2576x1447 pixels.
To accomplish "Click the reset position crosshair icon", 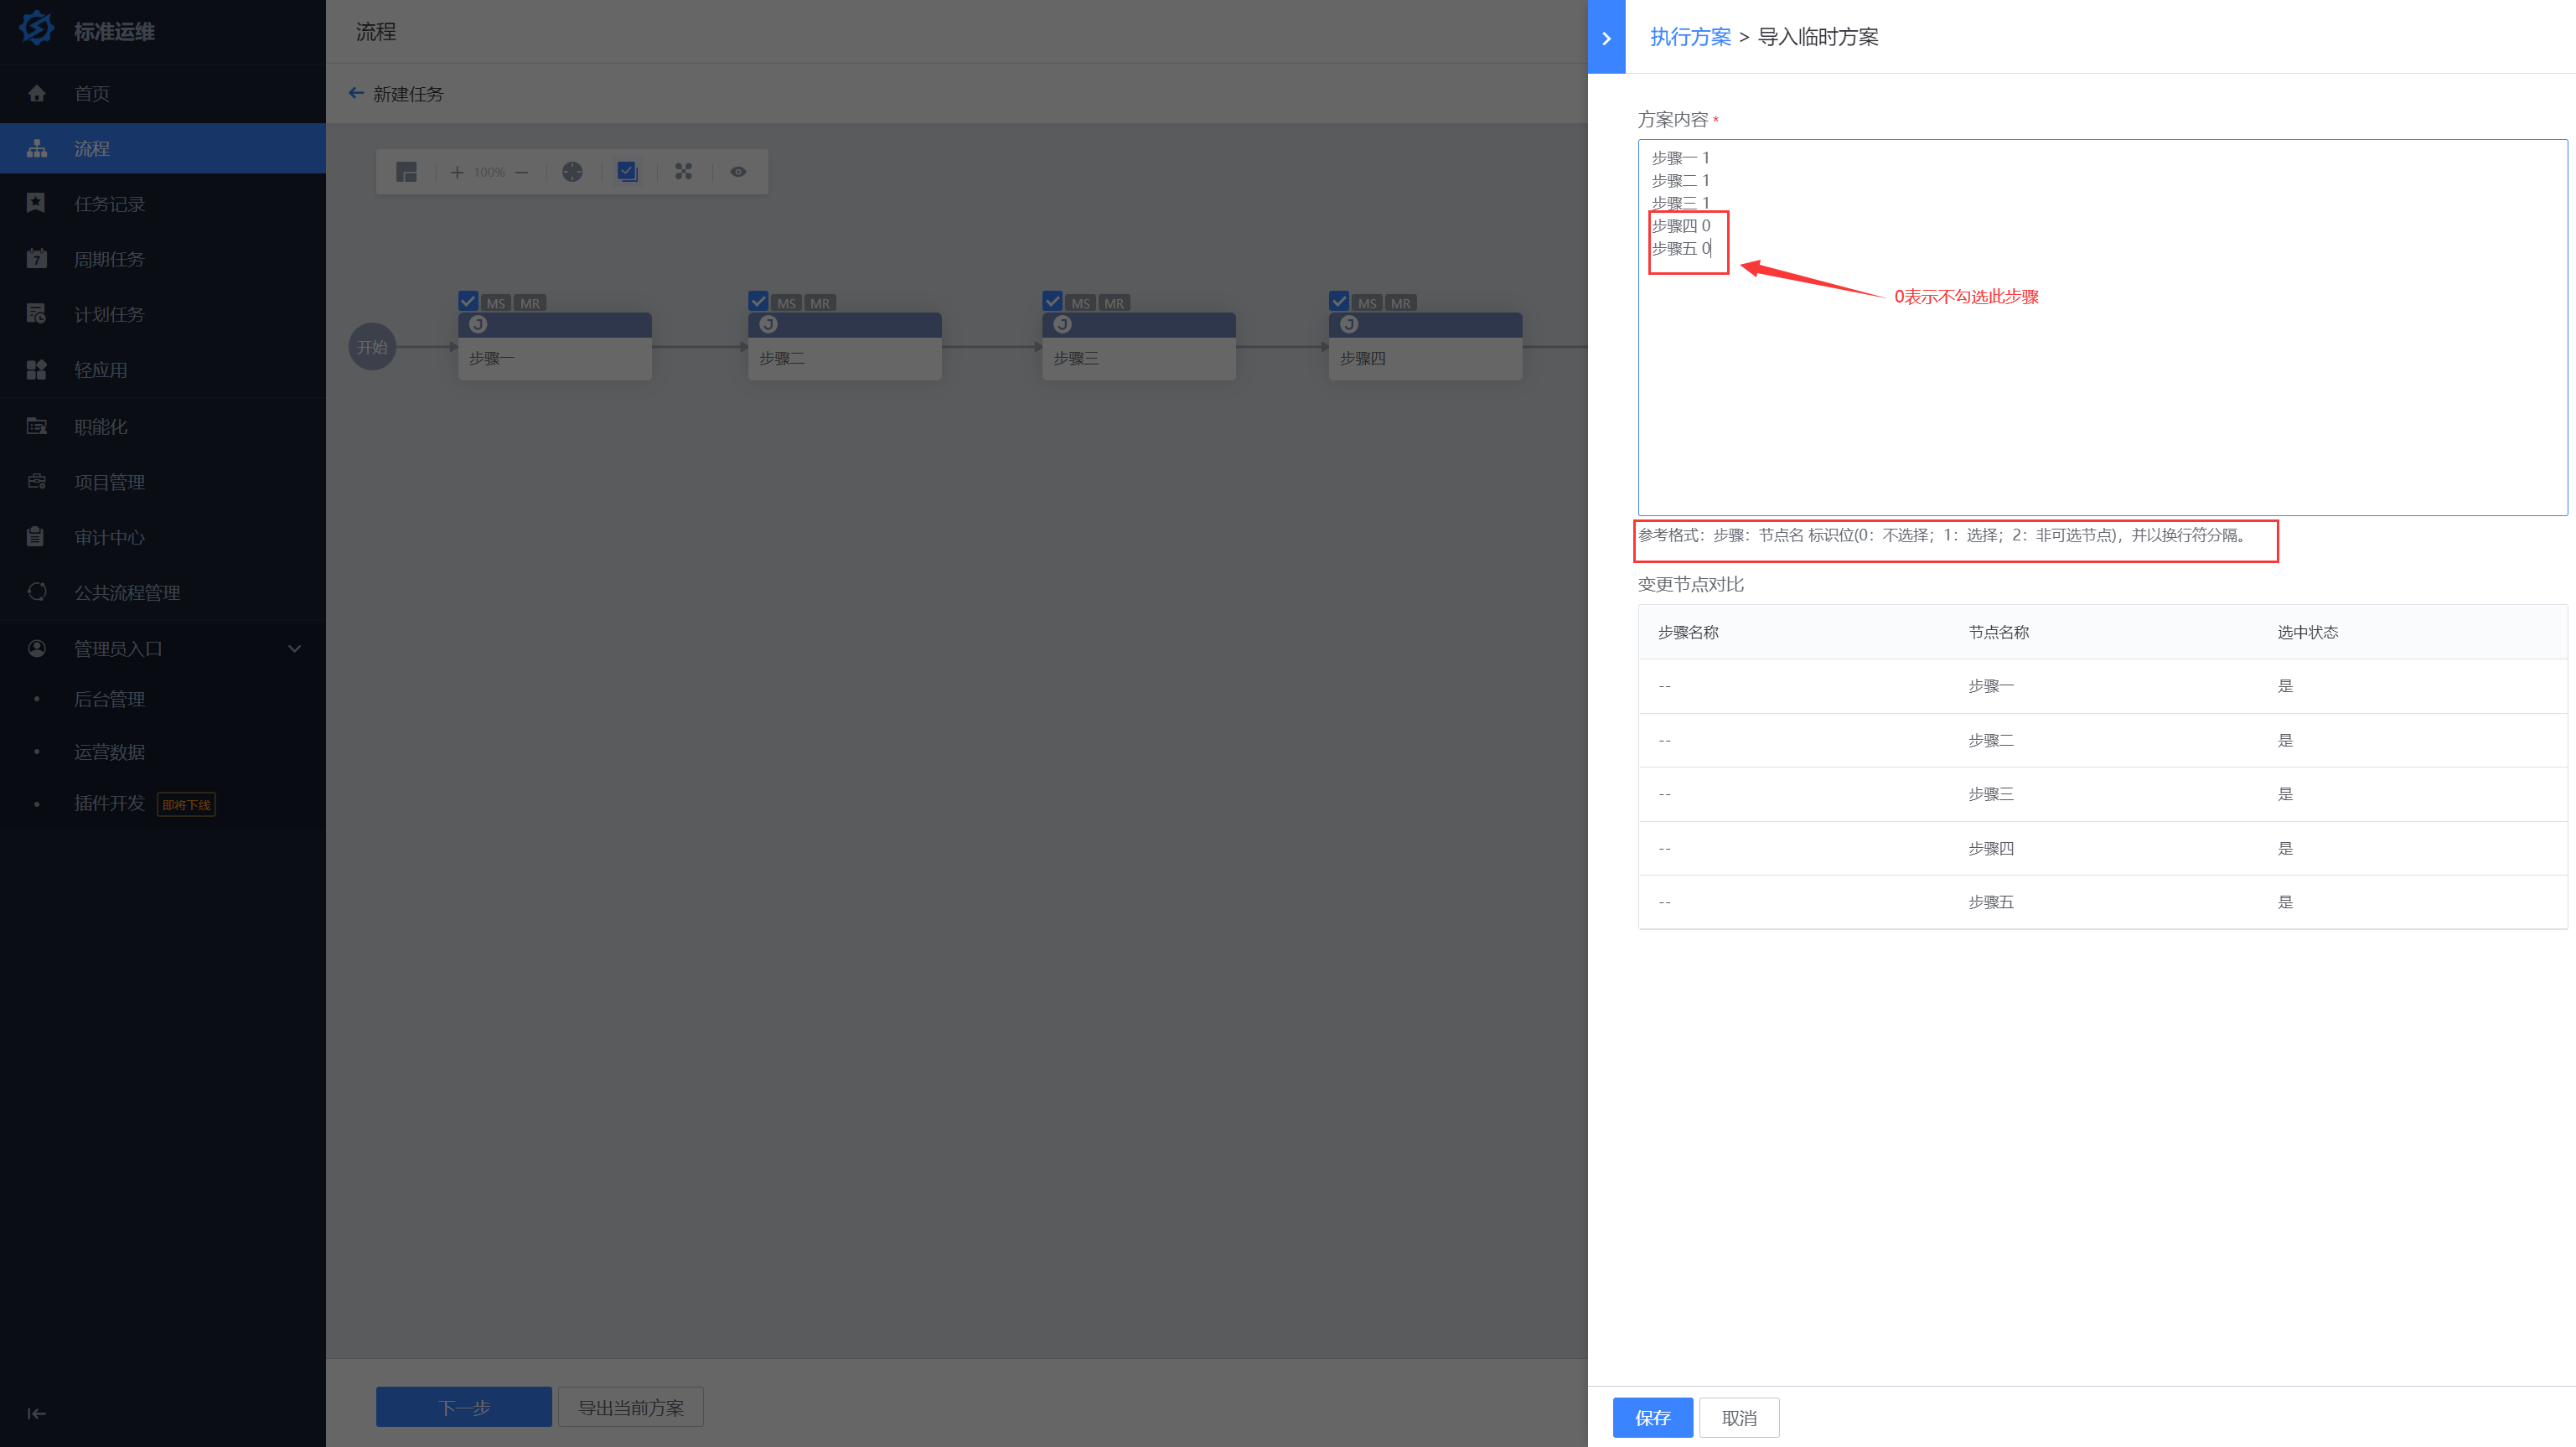I will (x=572, y=172).
